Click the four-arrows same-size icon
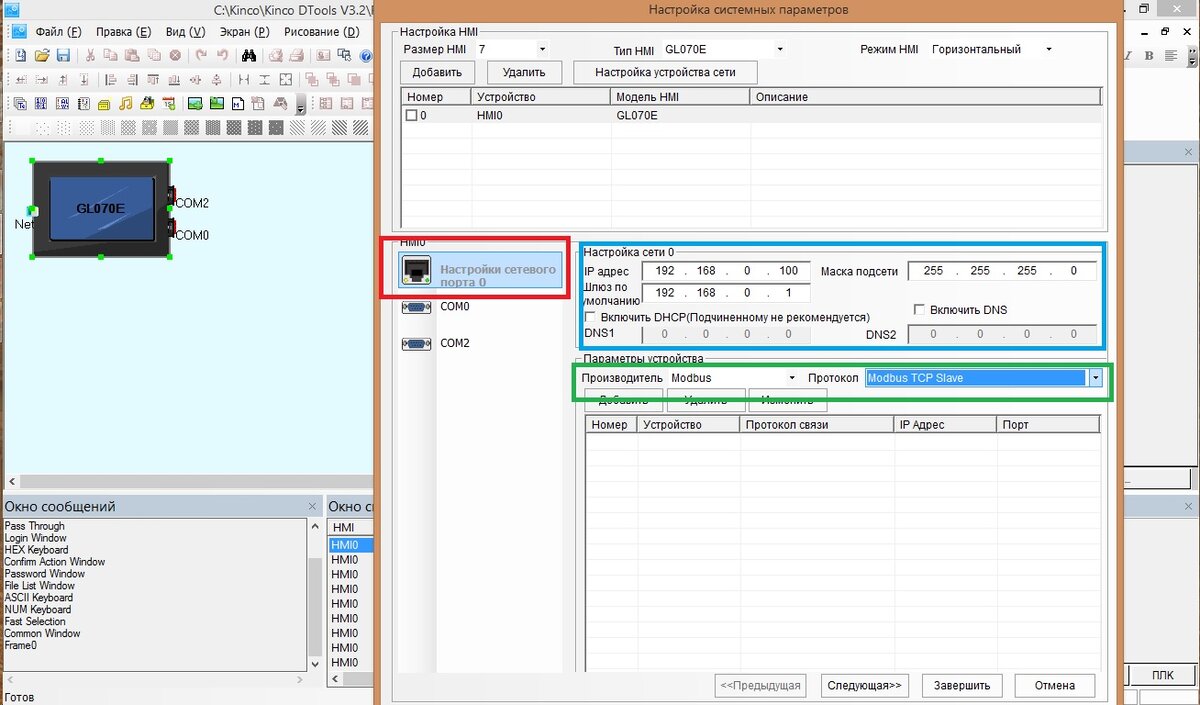The width and height of the screenshot is (1200, 705). coord(286,80)
